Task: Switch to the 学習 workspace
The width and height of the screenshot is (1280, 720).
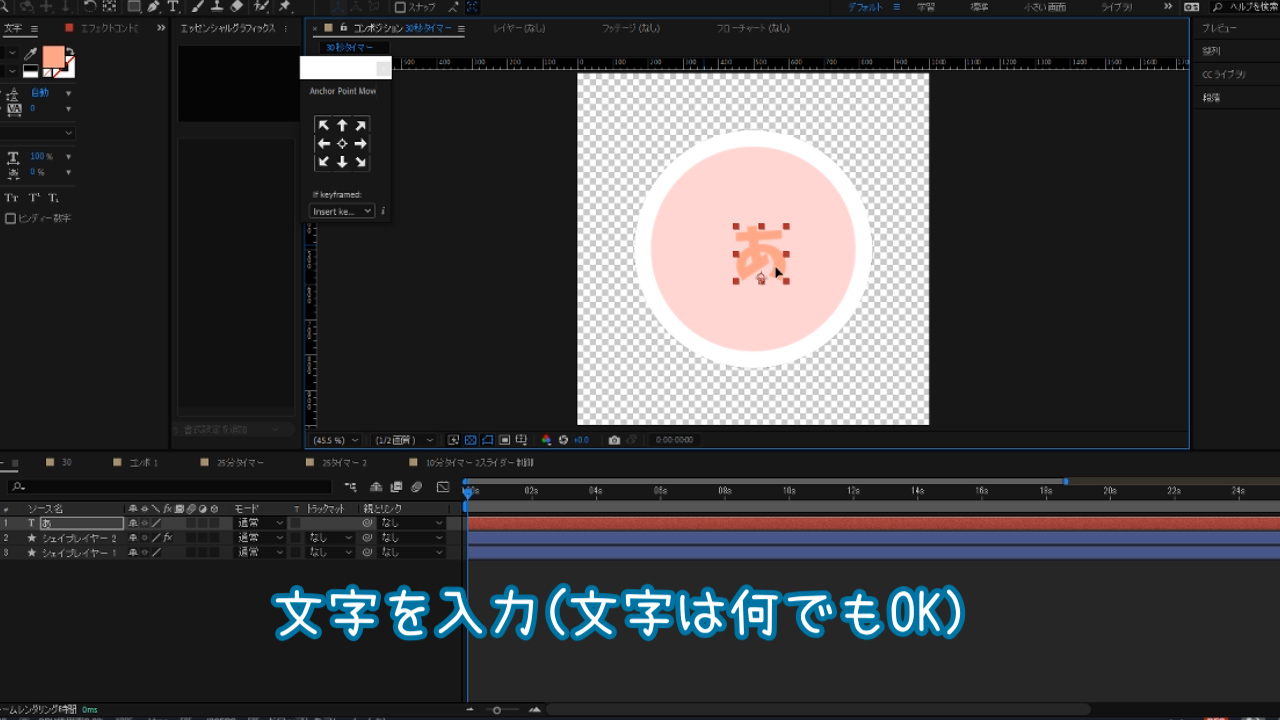Action: 926,7
